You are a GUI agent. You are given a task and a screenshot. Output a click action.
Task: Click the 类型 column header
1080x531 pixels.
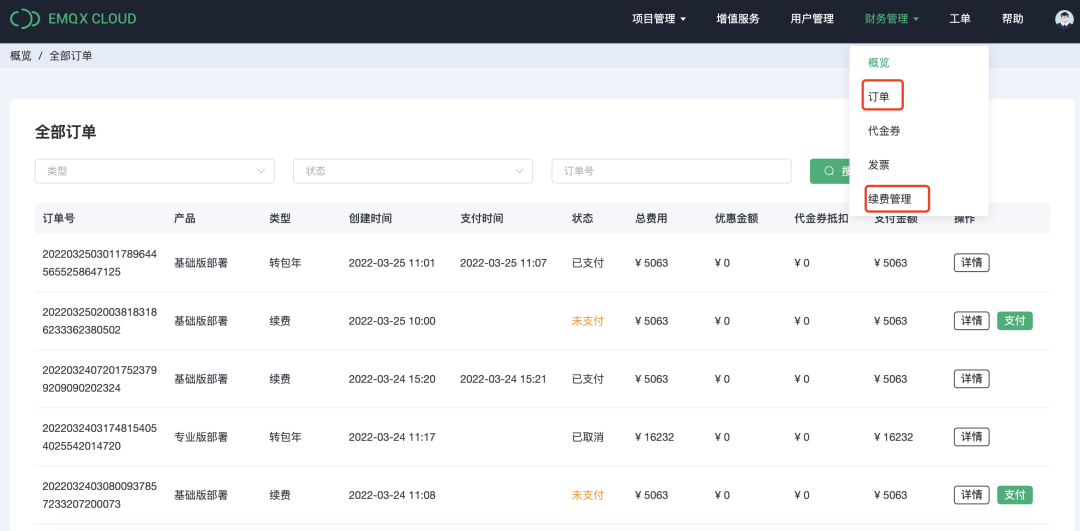pyautogui.click(x=280, y=218)
